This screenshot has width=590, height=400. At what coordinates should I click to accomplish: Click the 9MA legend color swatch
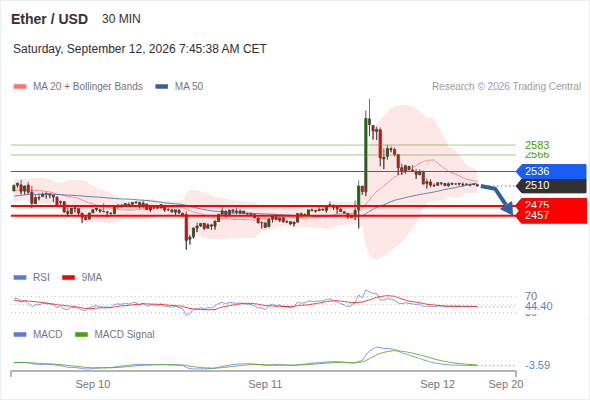(x=68, y=278)
